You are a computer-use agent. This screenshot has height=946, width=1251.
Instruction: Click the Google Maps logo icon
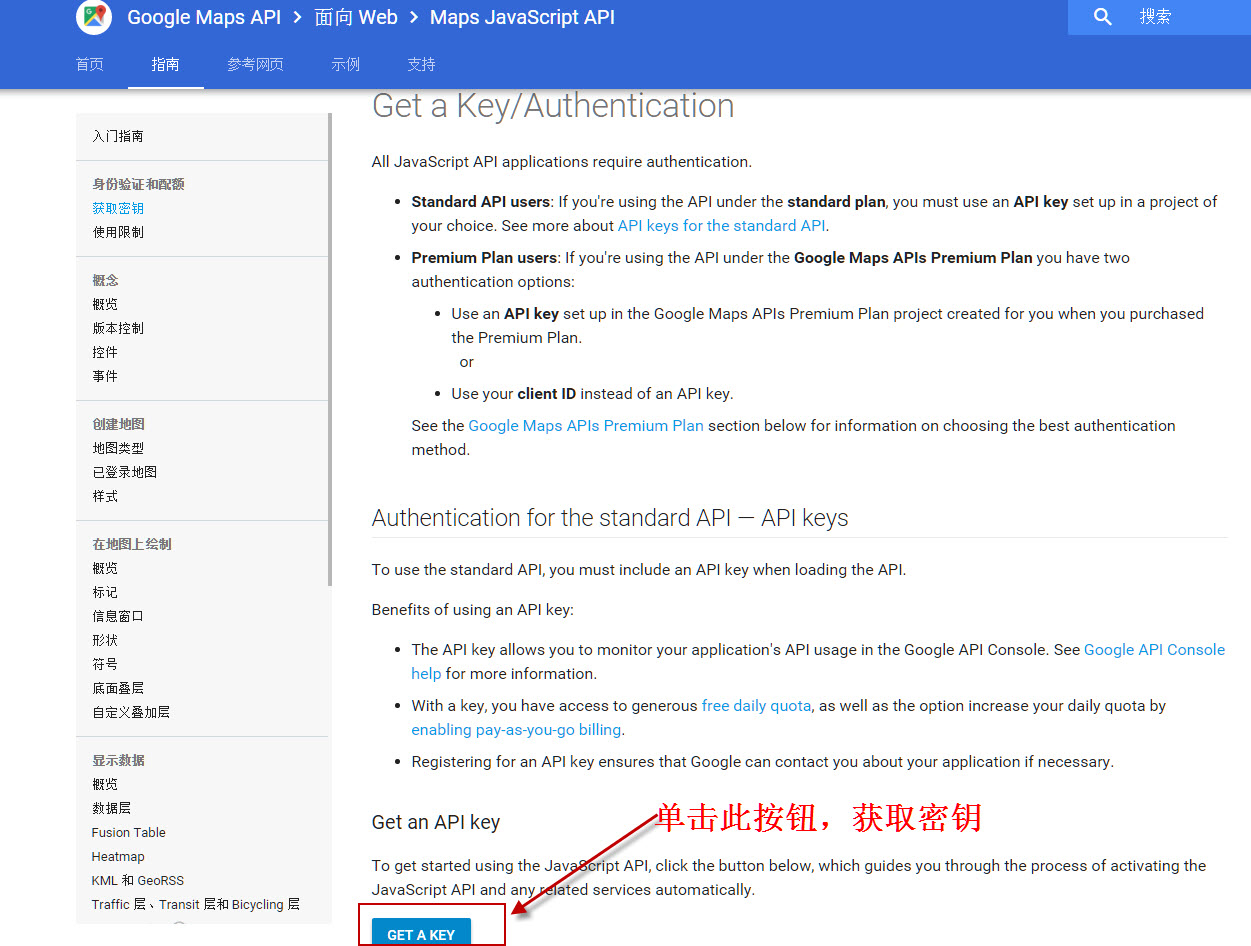pyautogui.click(x=94, y=17)
